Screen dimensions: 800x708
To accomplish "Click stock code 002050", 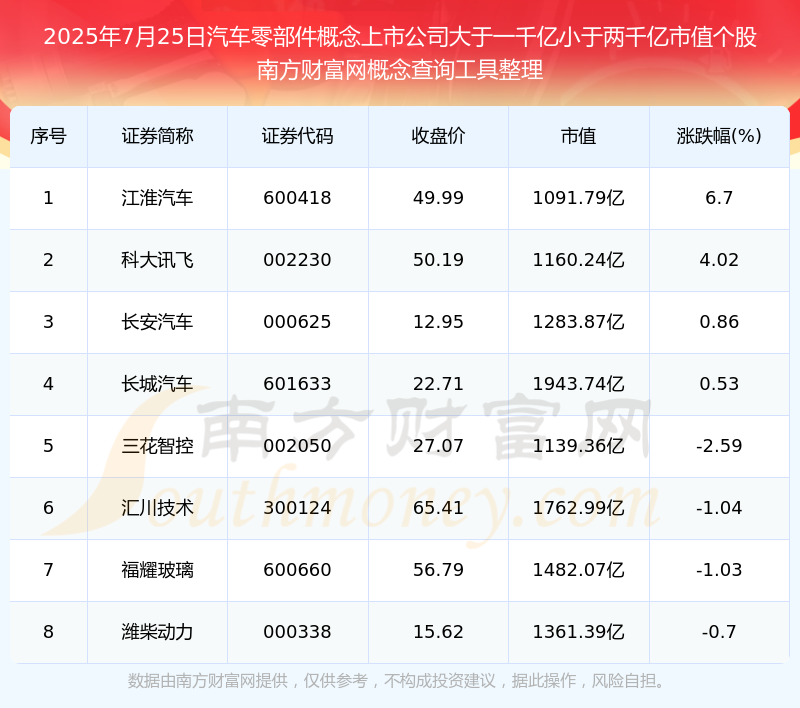I will coord(297,446).
